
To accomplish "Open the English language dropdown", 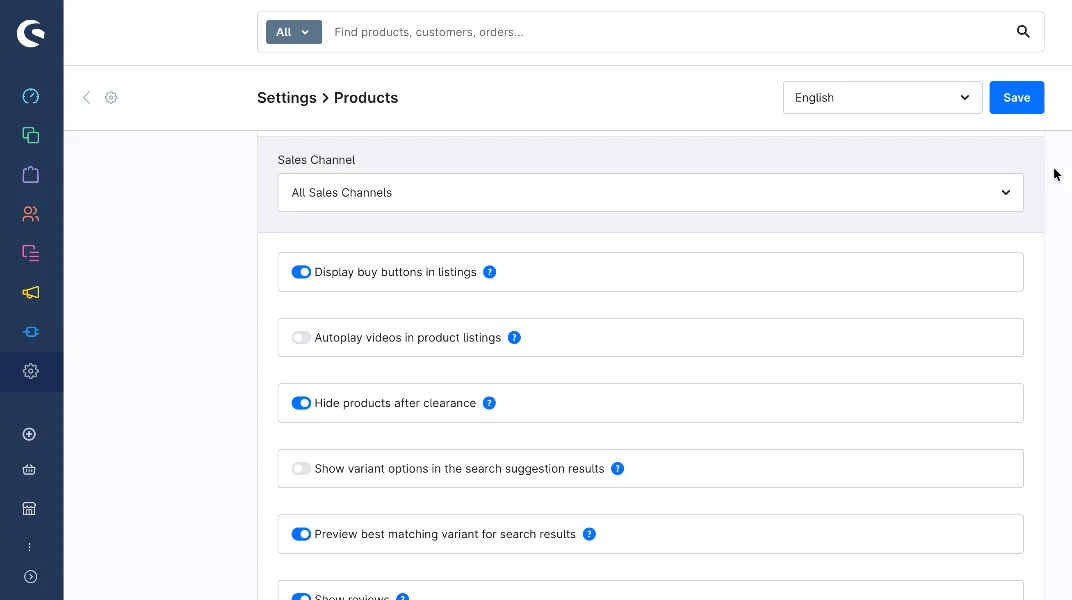I will tap(883, 98).
